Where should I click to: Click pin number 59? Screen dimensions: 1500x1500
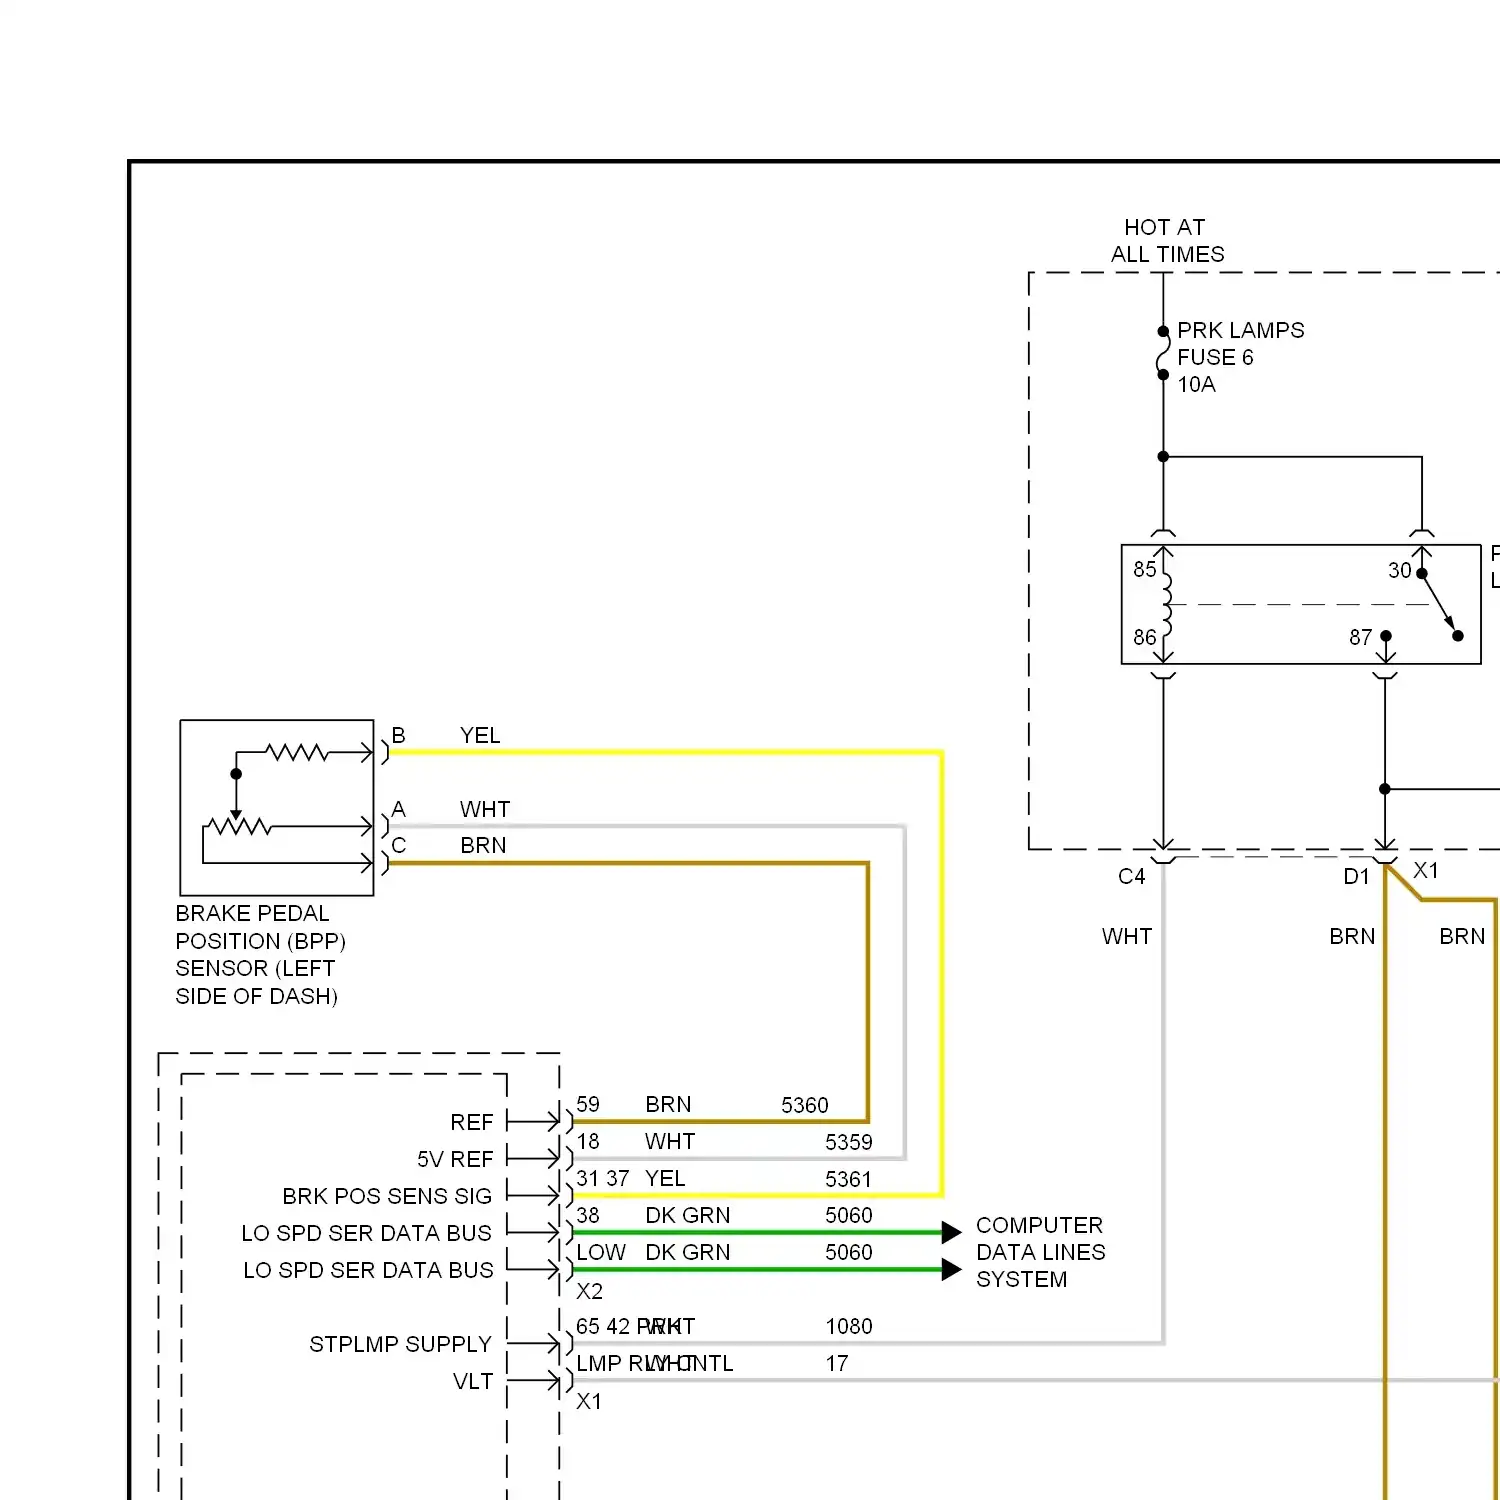(588, 1104)
